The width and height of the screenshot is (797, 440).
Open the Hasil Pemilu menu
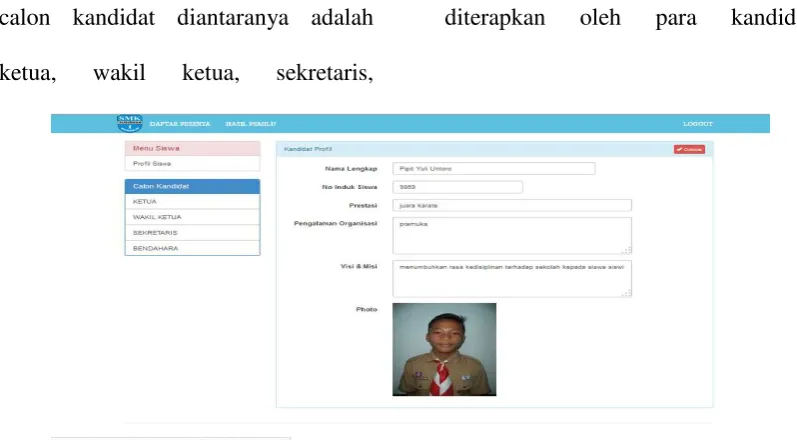tap(251, 124)
